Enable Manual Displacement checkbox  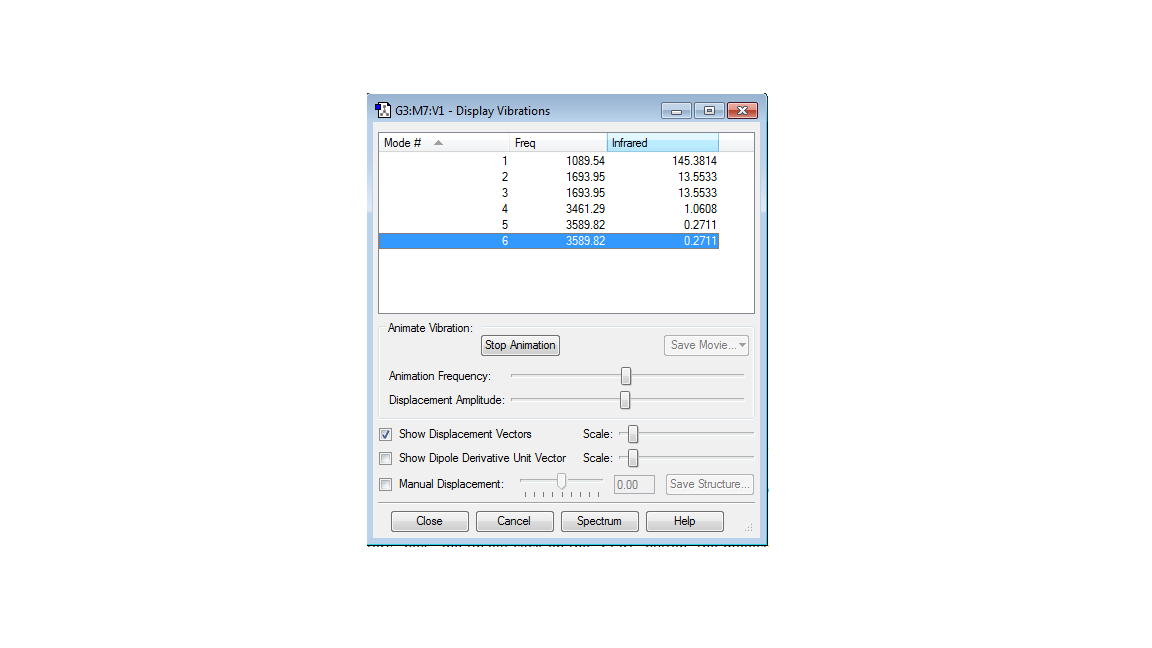click(x=386, y=484)
